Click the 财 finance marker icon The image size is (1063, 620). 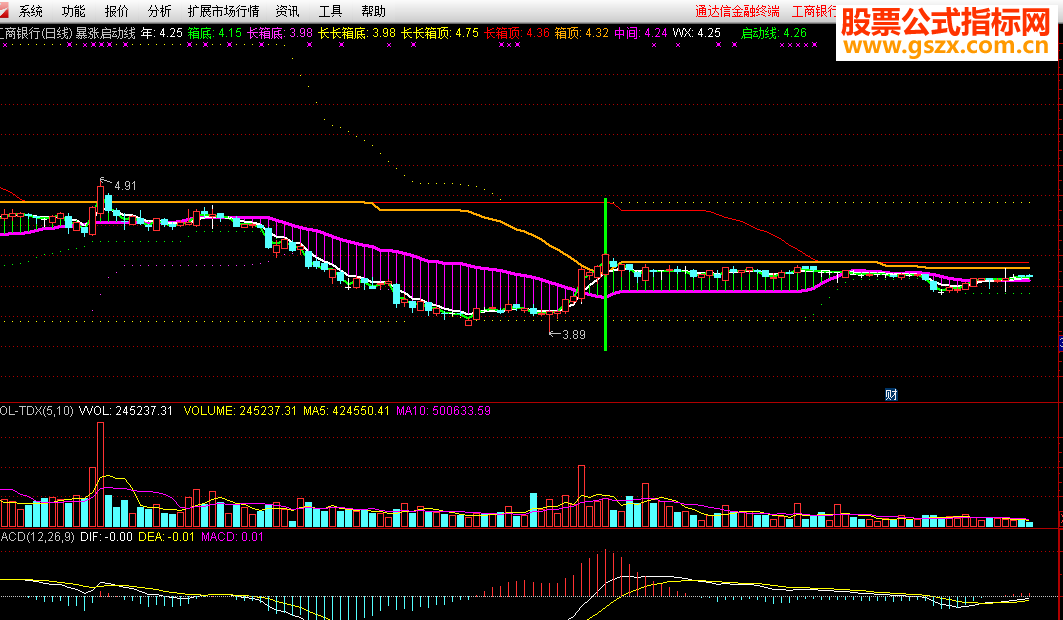point(891,394)
